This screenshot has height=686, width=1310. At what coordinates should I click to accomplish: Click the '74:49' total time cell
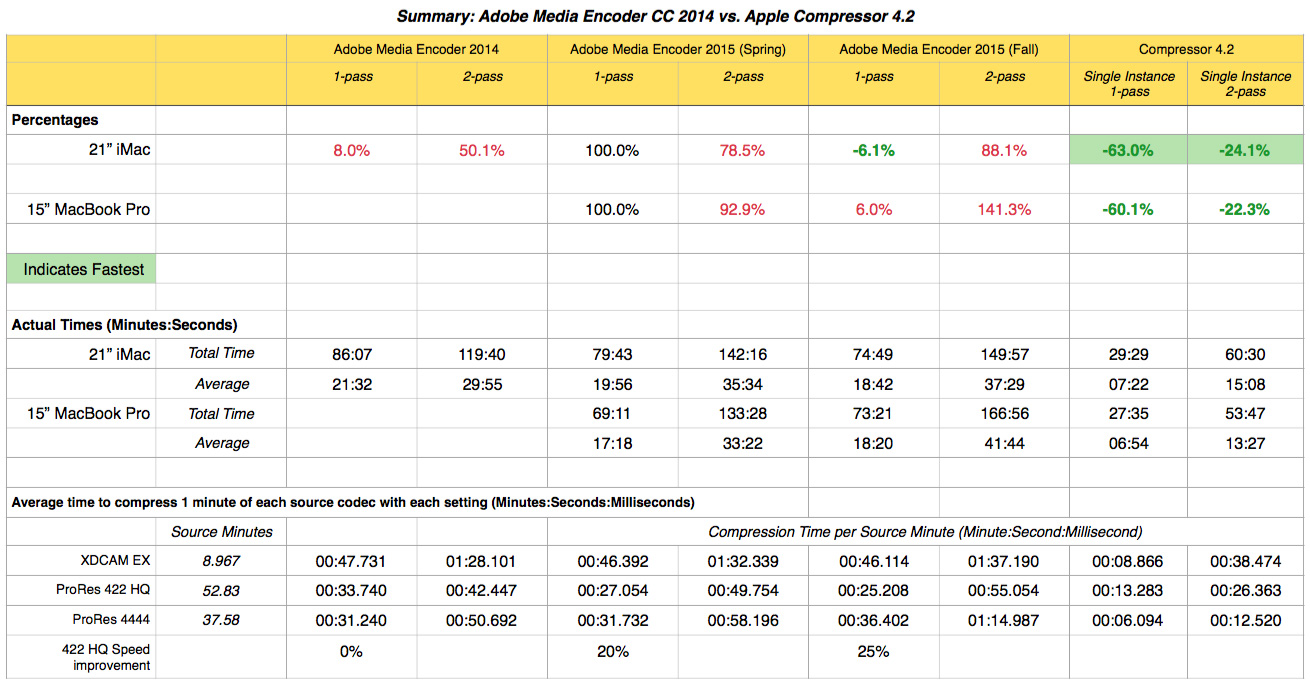tap(873, 354)
